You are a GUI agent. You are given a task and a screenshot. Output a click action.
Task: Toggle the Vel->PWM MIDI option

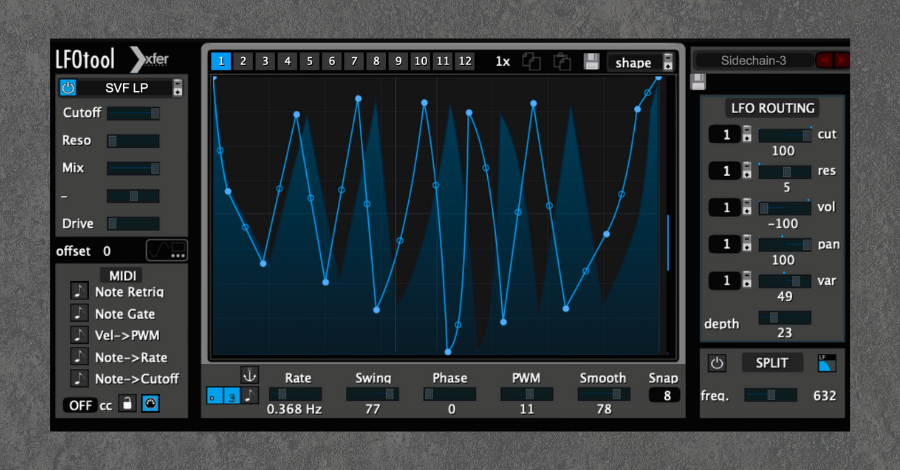click(79, 335)
